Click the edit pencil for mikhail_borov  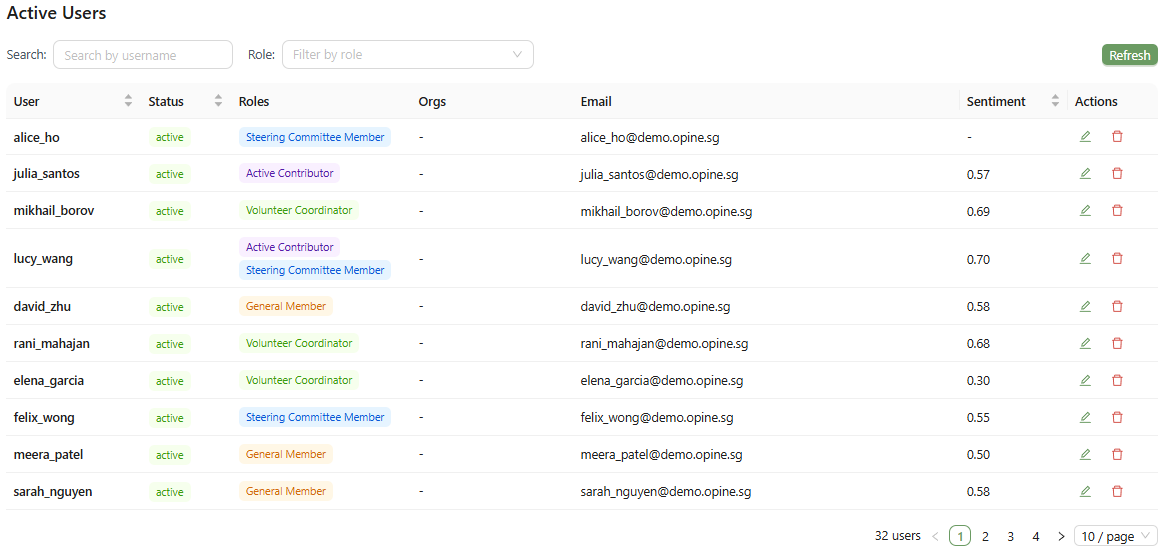coord(1085,211)
